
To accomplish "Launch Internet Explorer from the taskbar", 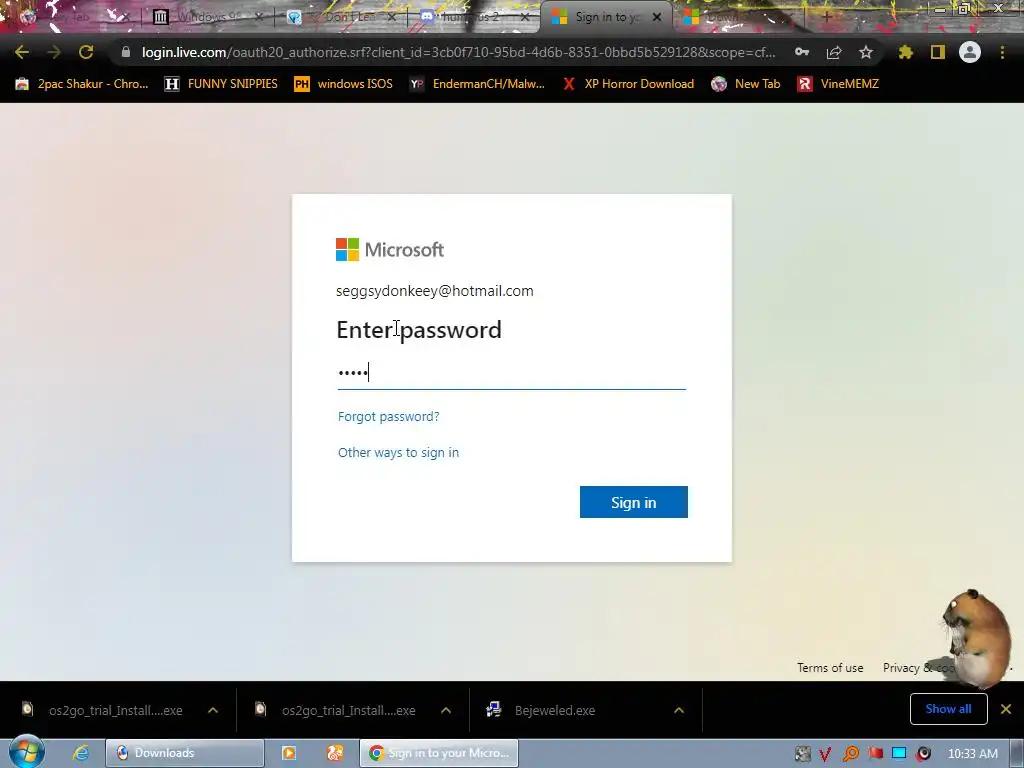I will (x=80, y=753).
